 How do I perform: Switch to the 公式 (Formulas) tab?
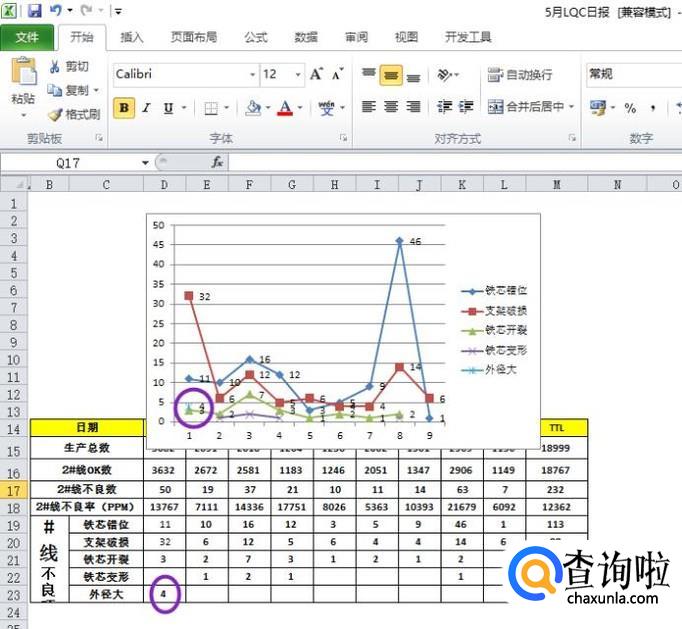256,37
